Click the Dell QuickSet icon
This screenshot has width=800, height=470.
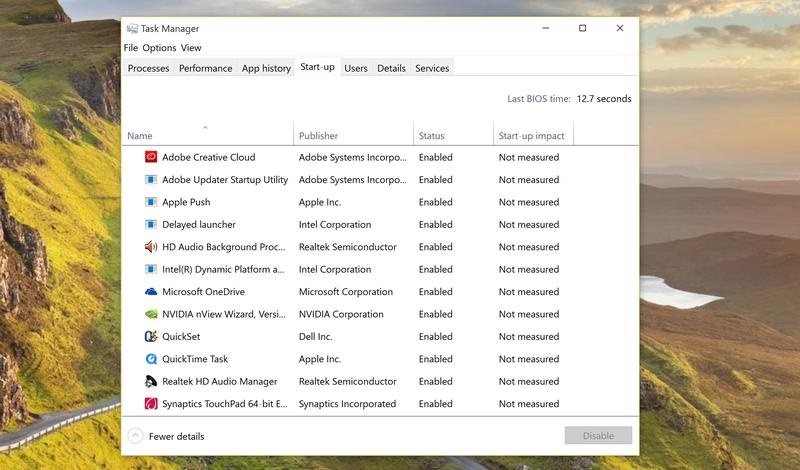tap(151, 336)
